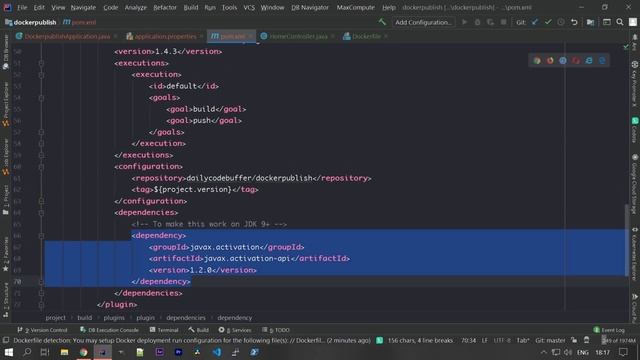Open the Codota side panel
The width and height of the screenshot is (640, 360).
click(635, 130)
